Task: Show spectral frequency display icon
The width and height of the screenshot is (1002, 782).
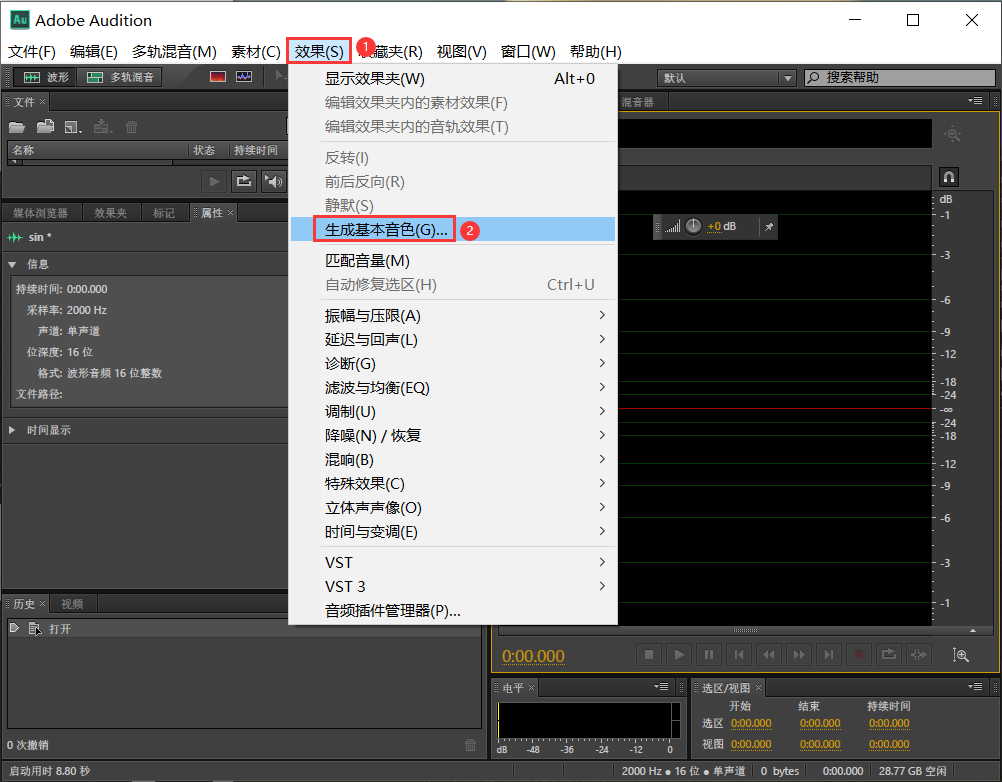Action: coord(218,77)
